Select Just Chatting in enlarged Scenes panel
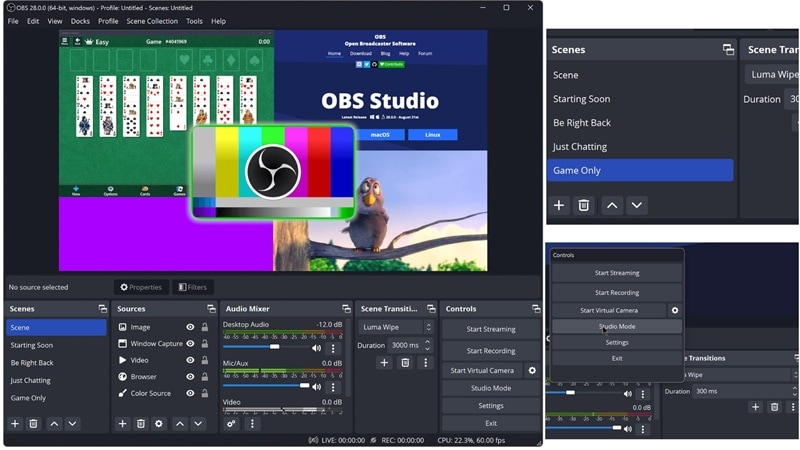Viewport: 800px width, 450px height. pyautogui.click(x=640, y=146)
